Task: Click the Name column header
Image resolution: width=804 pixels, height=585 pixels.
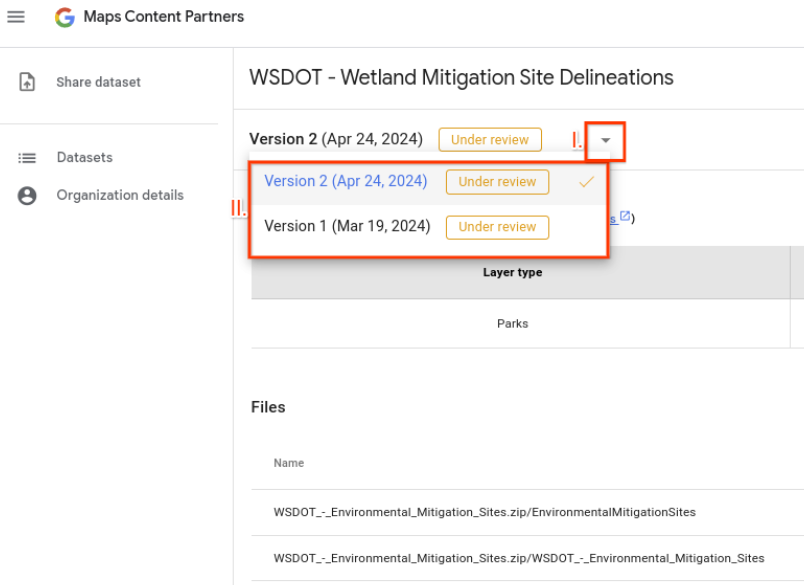Action: [289, 463]
